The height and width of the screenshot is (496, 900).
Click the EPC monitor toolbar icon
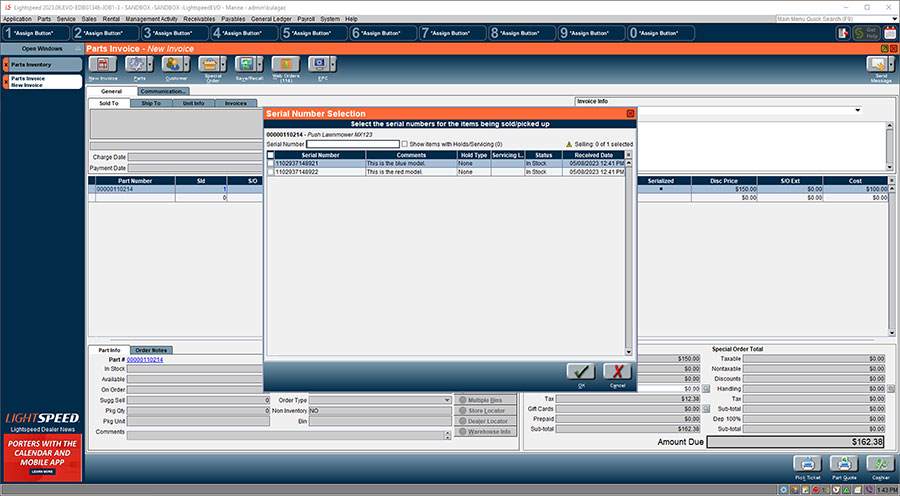pos(319,64)
